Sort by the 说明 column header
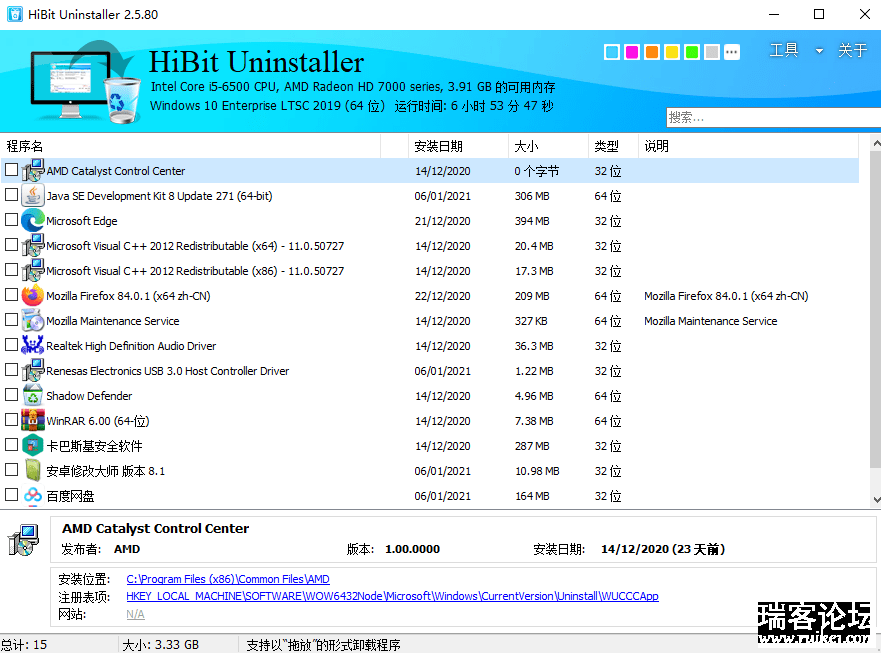Image resolution: width=881 pixels, height=653 pixels. tap(748, 146)
